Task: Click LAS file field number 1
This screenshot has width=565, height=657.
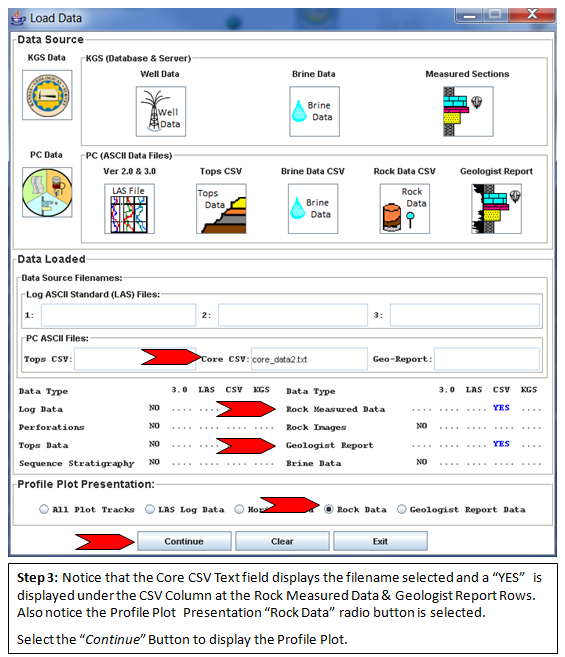Action: click(118, 315)
